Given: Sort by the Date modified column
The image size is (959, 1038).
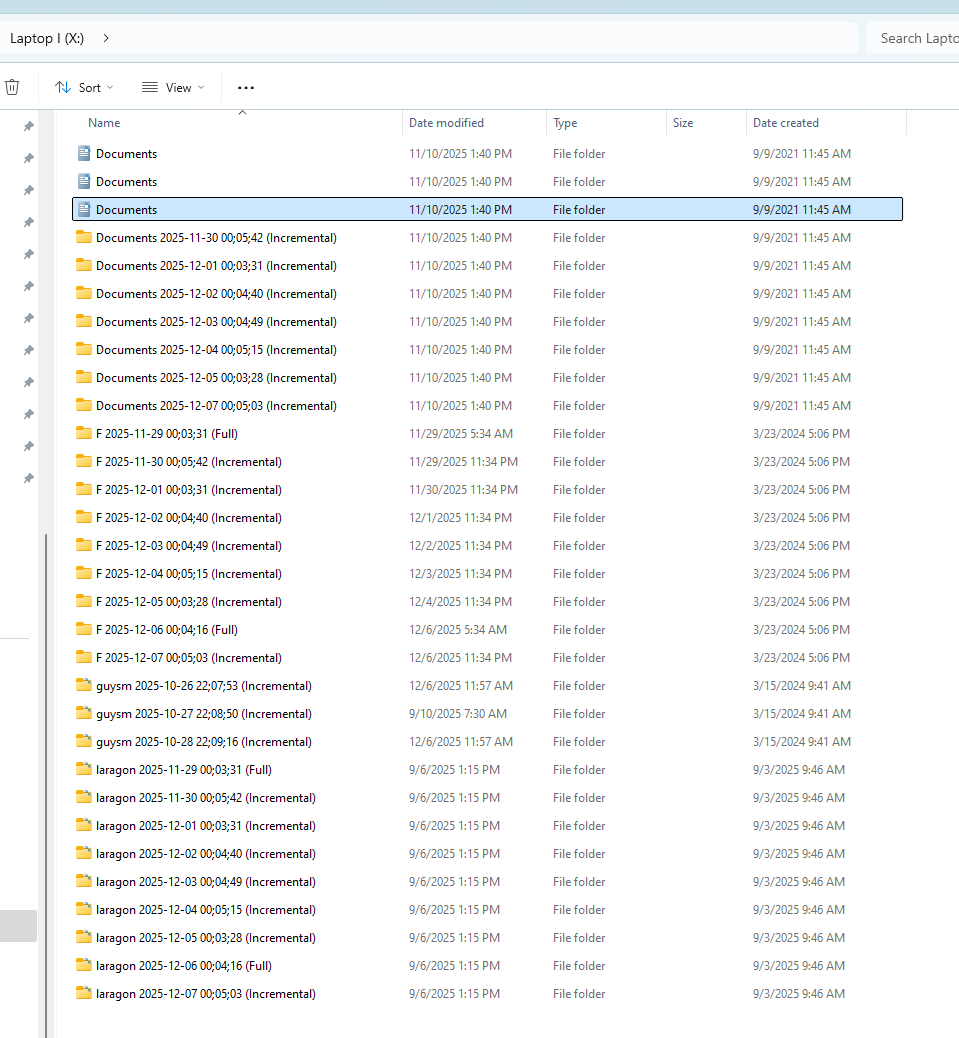Looking at the screenshot, I should click(446, 123).
